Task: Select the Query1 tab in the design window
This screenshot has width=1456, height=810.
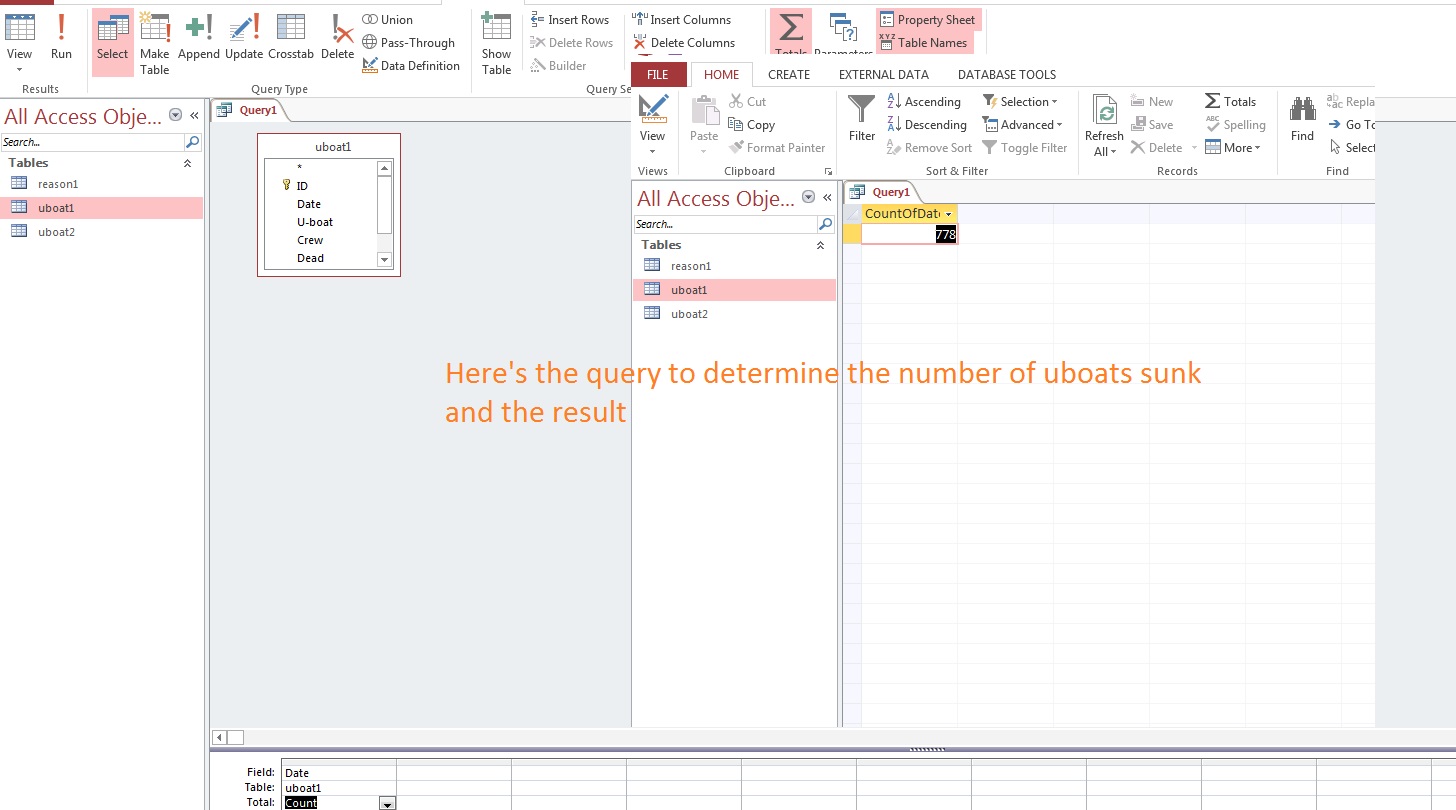Action: [x=248, y=110]
